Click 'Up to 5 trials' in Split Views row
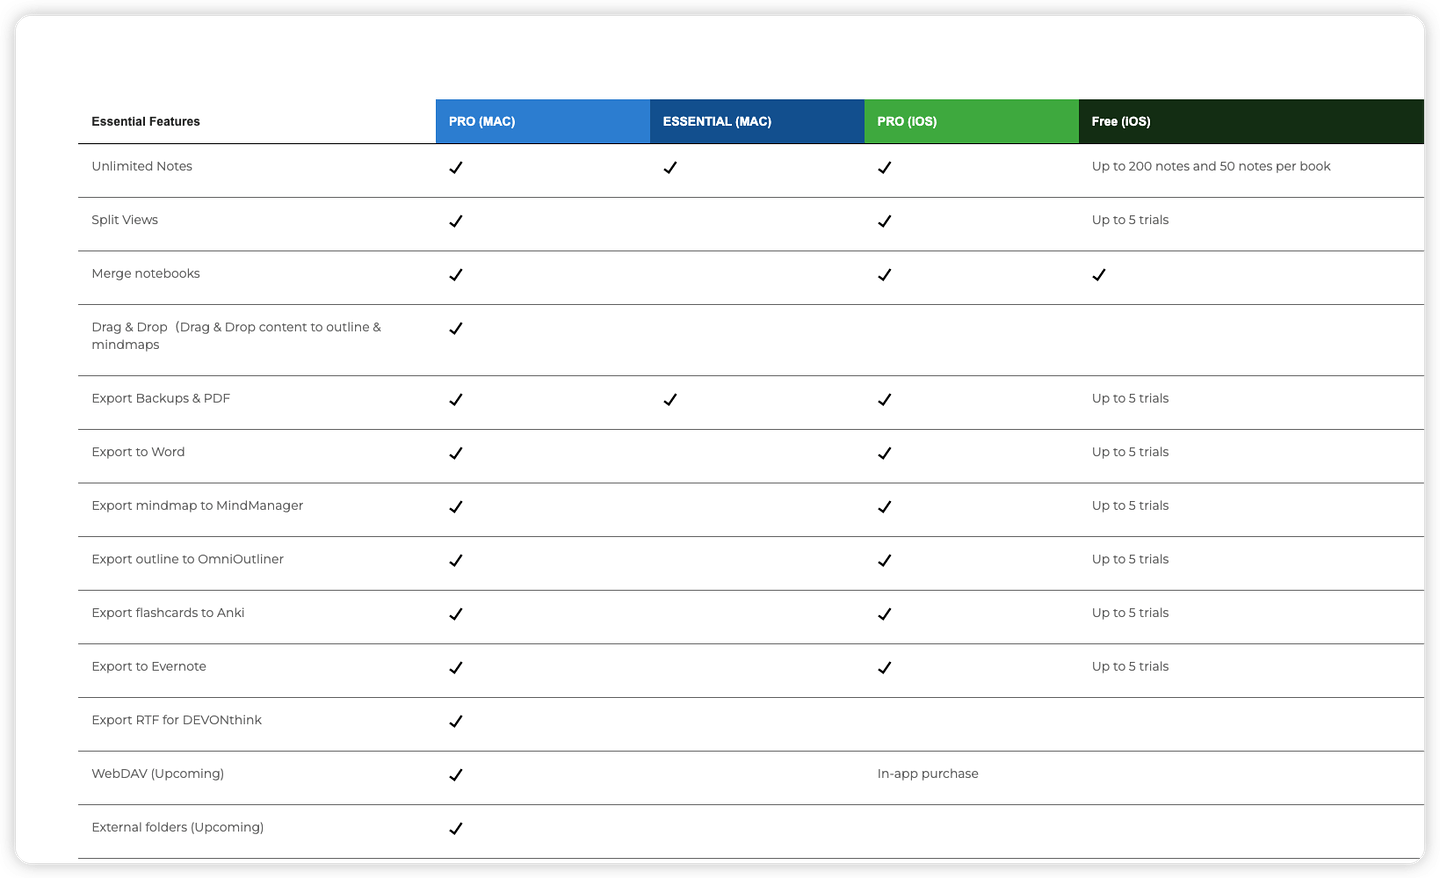Image resolution: width=1440 pixels, height=878 pixels. click(1130, 220)
